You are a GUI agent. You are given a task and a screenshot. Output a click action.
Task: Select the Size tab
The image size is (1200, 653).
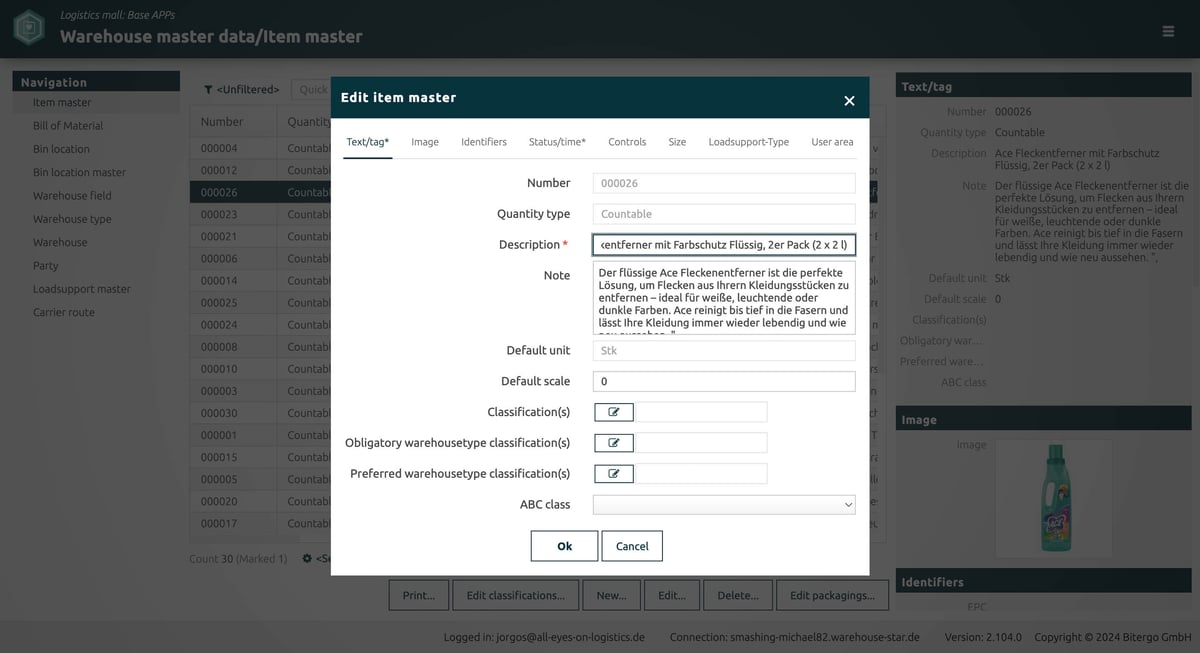pos(677,142)
